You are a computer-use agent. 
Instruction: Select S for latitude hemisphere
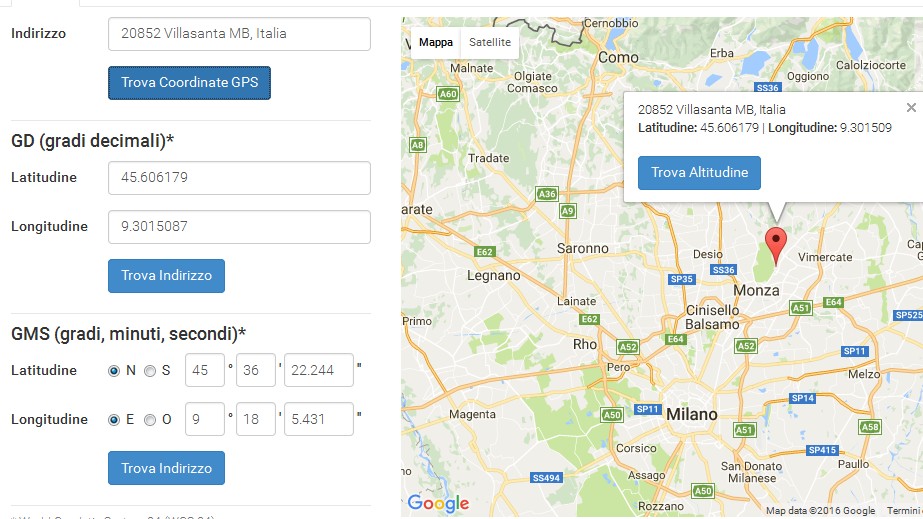(150, 371)
